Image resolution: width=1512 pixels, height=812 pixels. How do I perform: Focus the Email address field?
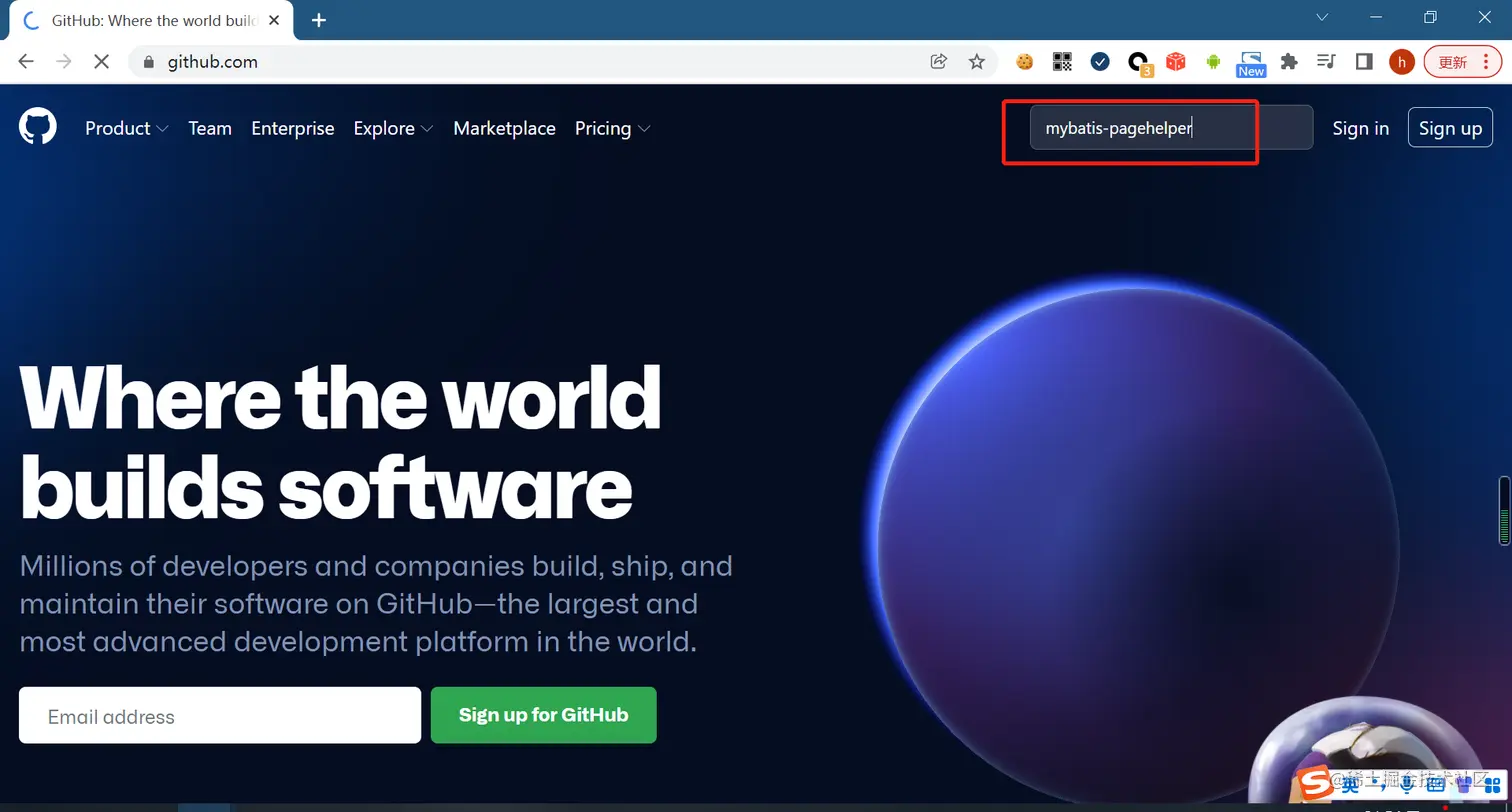coord(220,715)
